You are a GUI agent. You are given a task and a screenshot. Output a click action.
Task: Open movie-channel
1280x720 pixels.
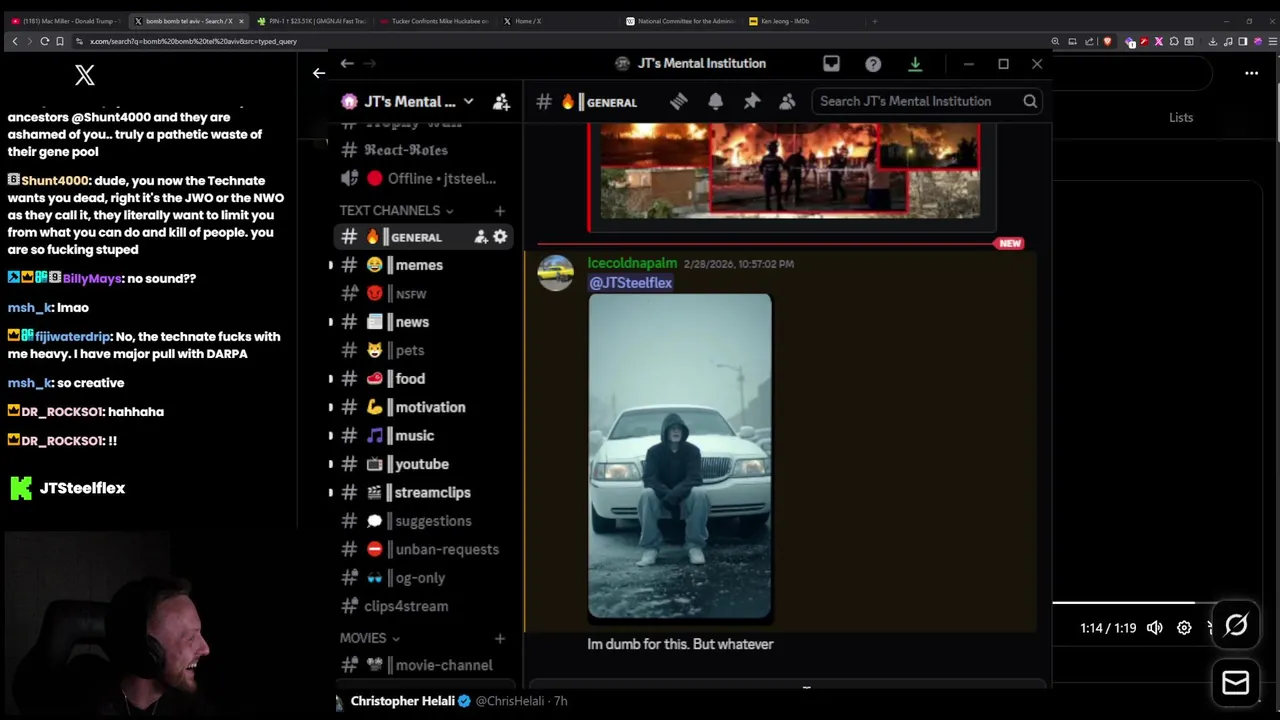click(424, 665)
